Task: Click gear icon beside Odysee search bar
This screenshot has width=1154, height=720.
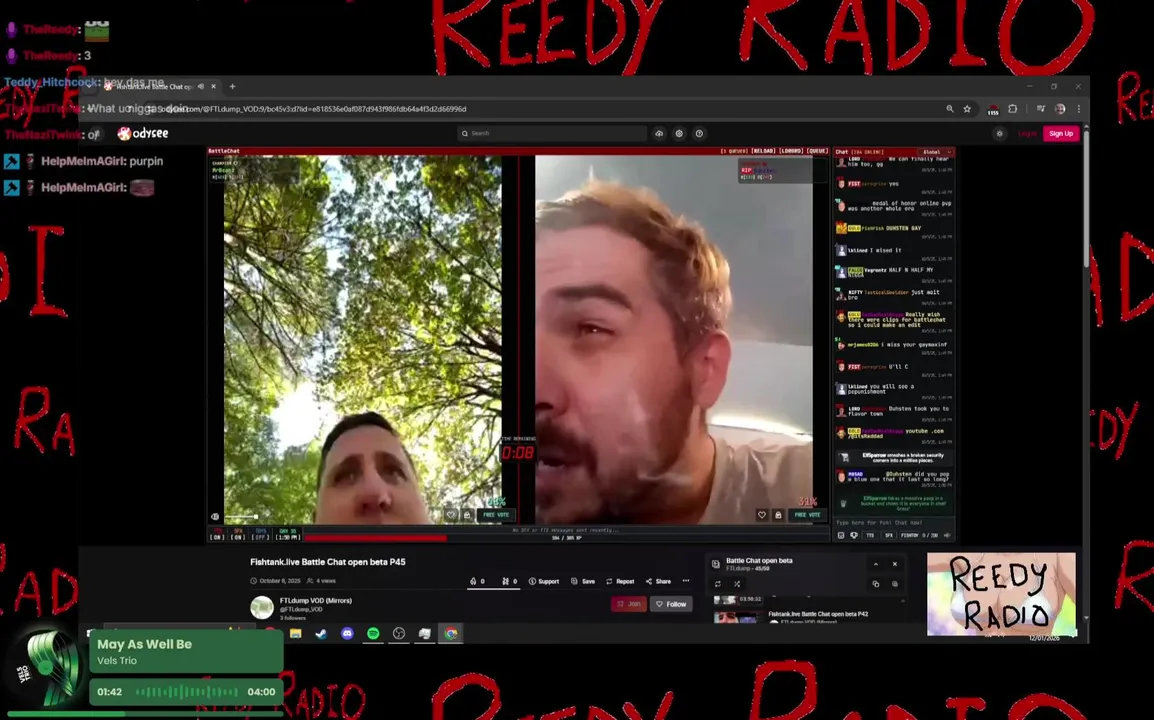Action: click(x=679, y=133)
